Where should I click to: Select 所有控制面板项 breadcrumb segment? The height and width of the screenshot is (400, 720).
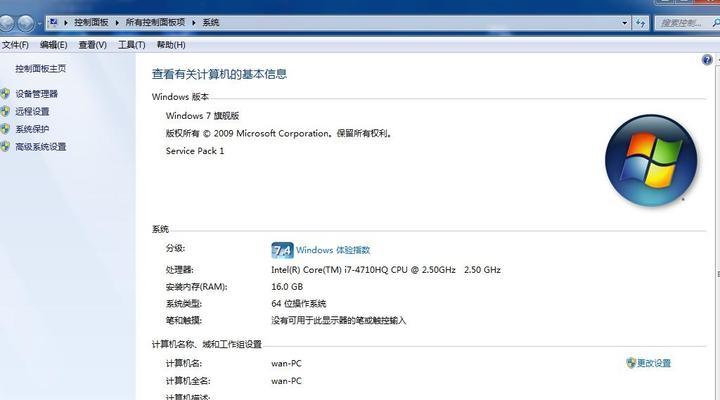point(155,22)
